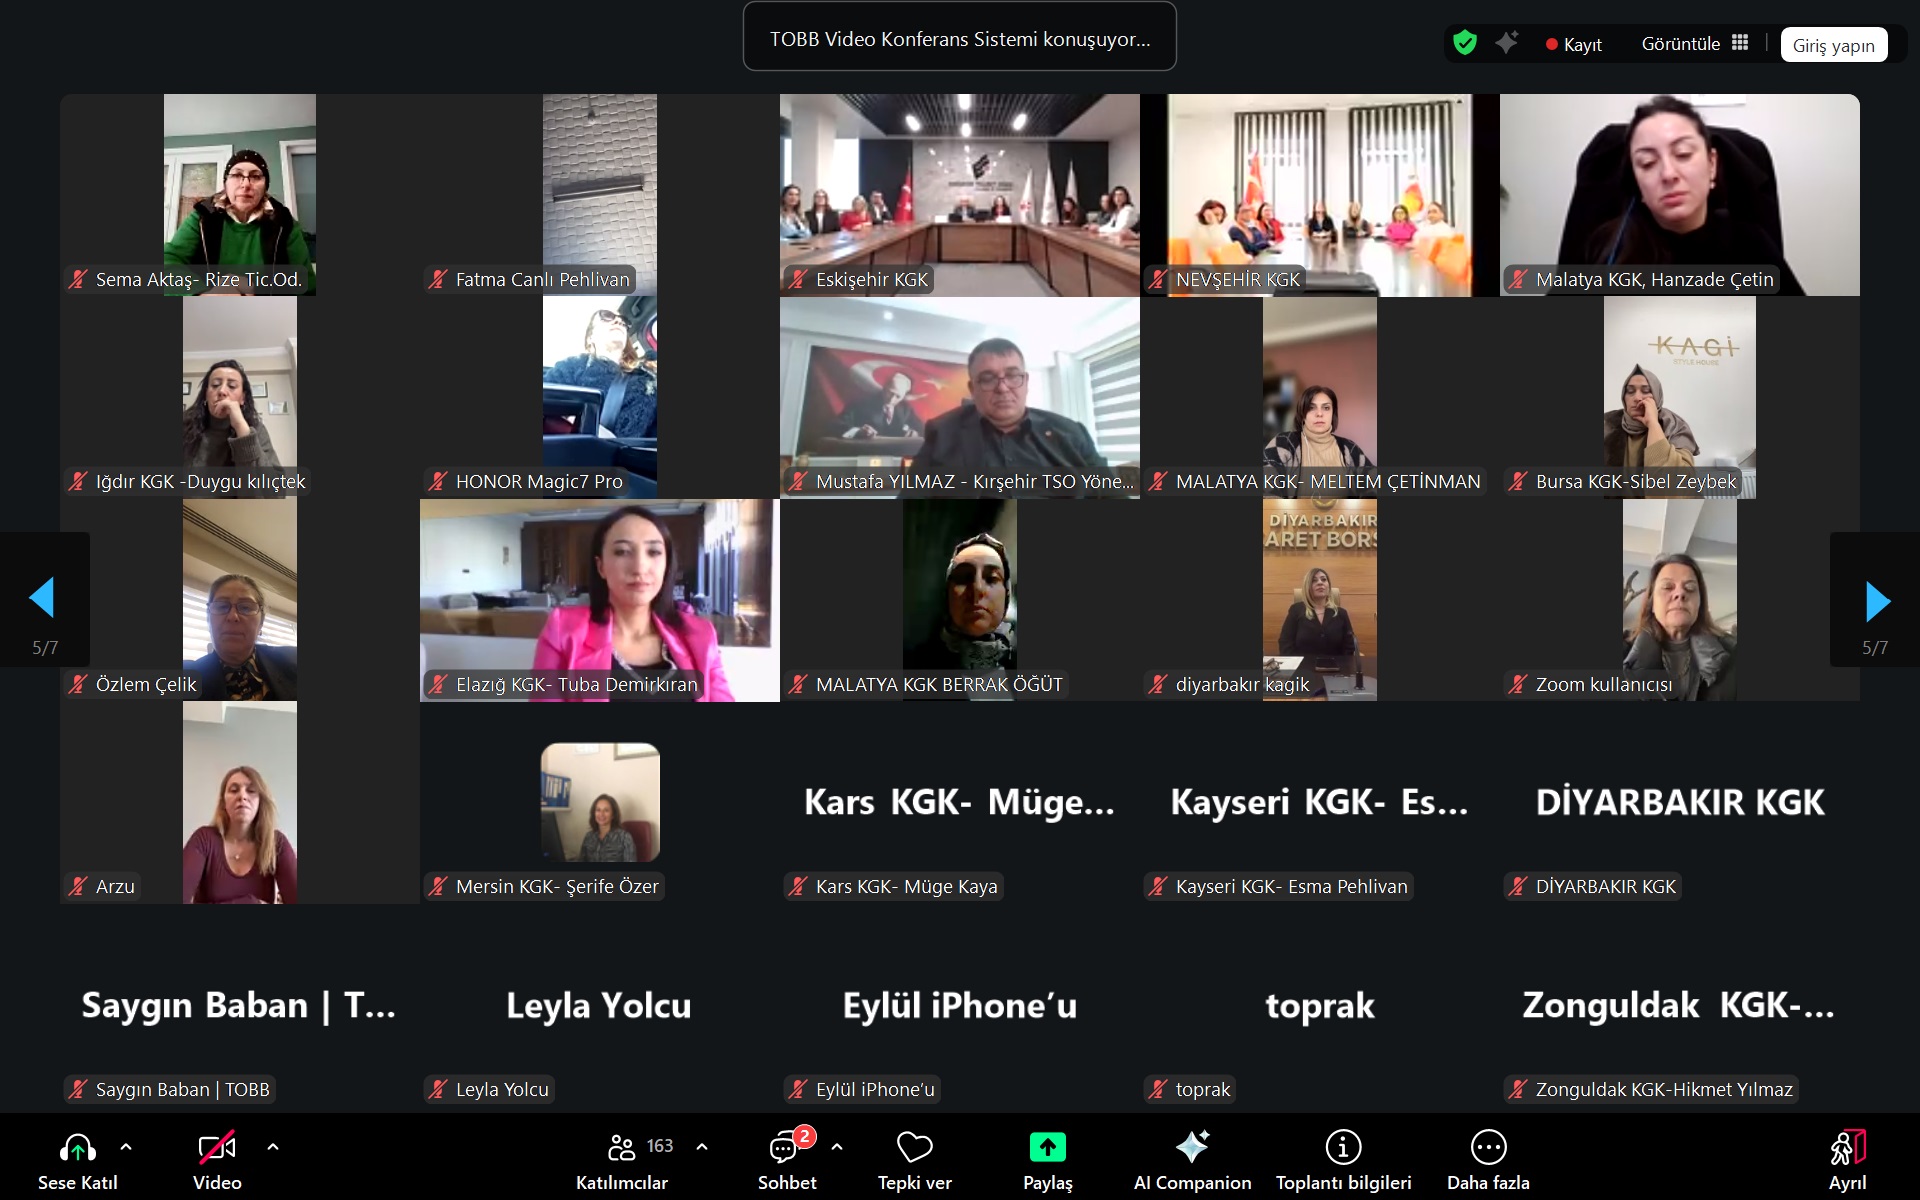Expand the audio options chevron
This screenshot has width=1920, height=1200.
[126, 1147]
